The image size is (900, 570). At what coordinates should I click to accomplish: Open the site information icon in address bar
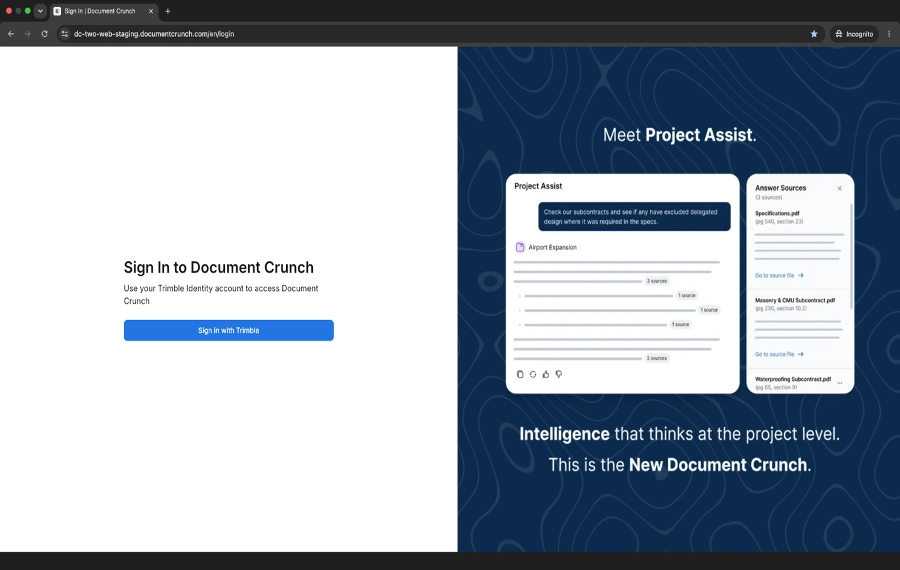(64, 34)
